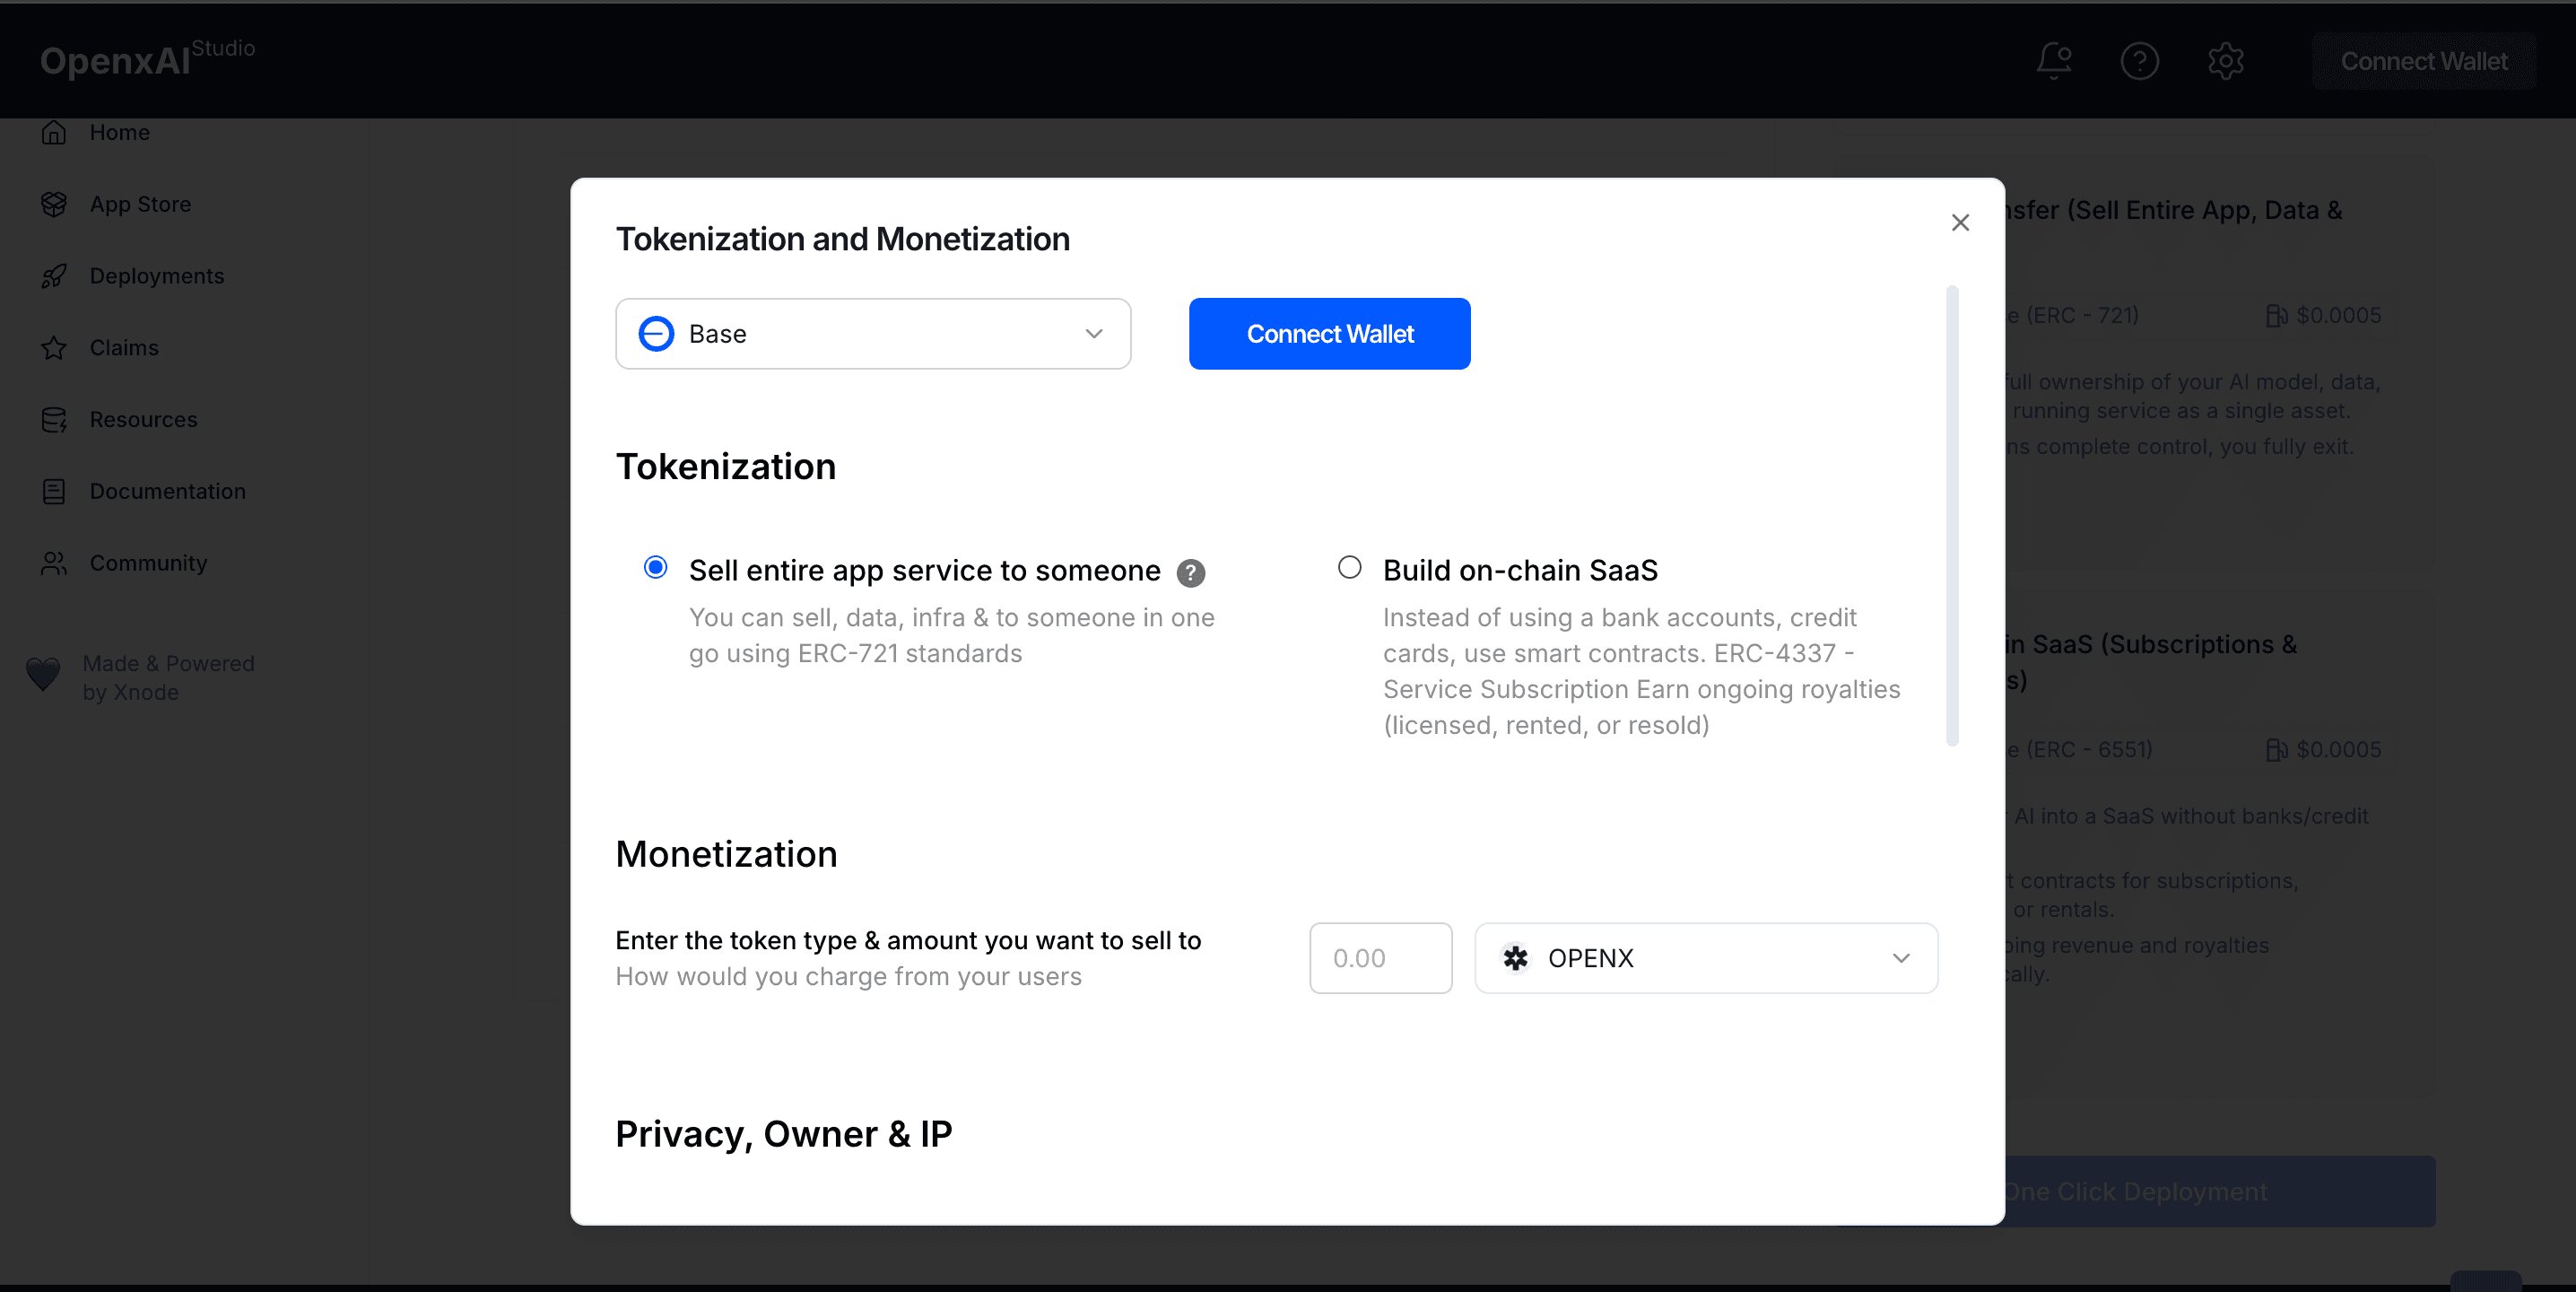Click the OPENX dropdown chevron arrow
This screenshot has width=2576, height=1292.
(1901, 957)
